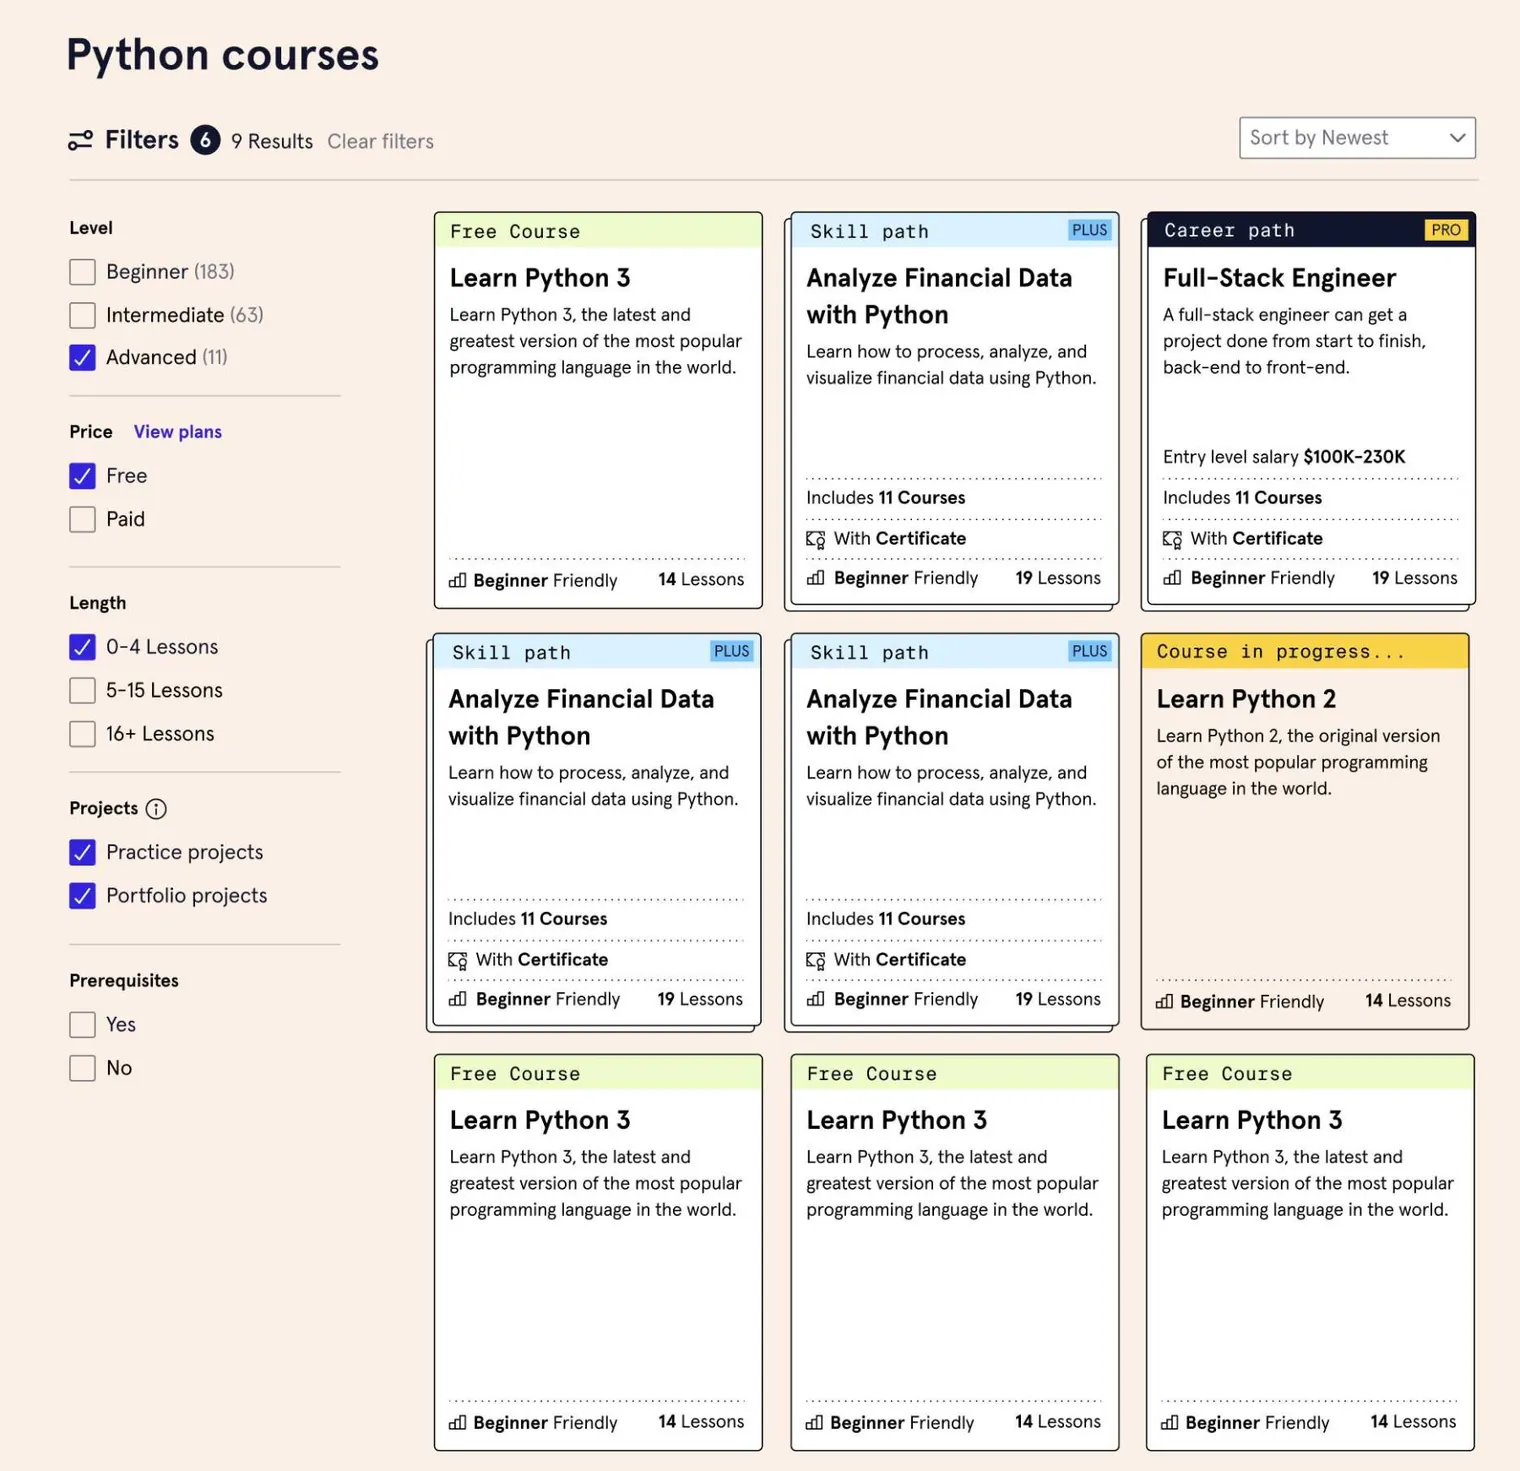Viewport: 1520px width, 1471px height.
Task: Click the 6 active filters badge
Action: point(205,140)
